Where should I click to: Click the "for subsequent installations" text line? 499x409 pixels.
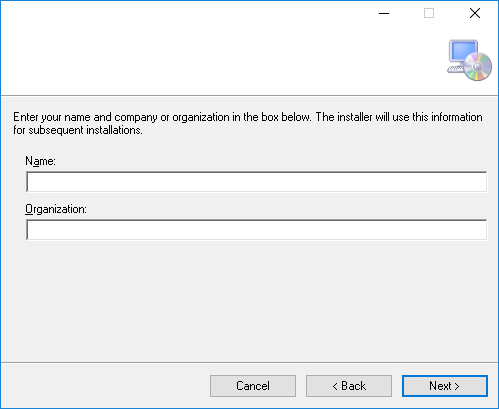[78, 130]
